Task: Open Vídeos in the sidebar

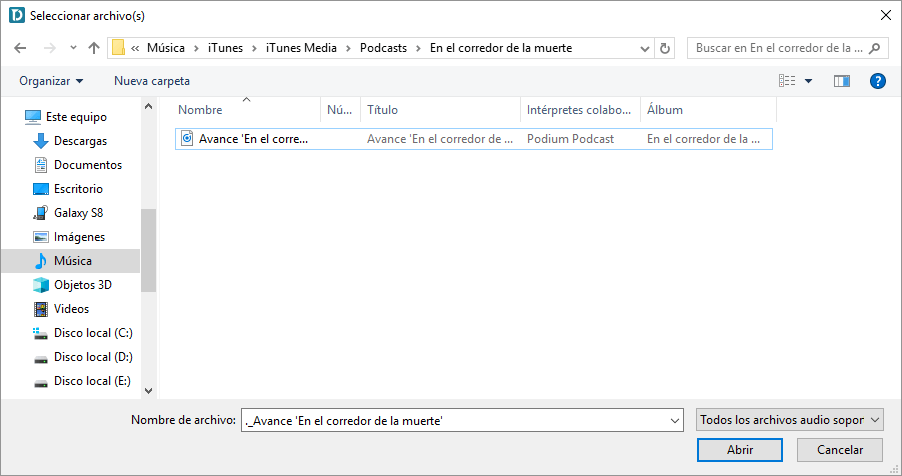Action: [x=71, y=309]
